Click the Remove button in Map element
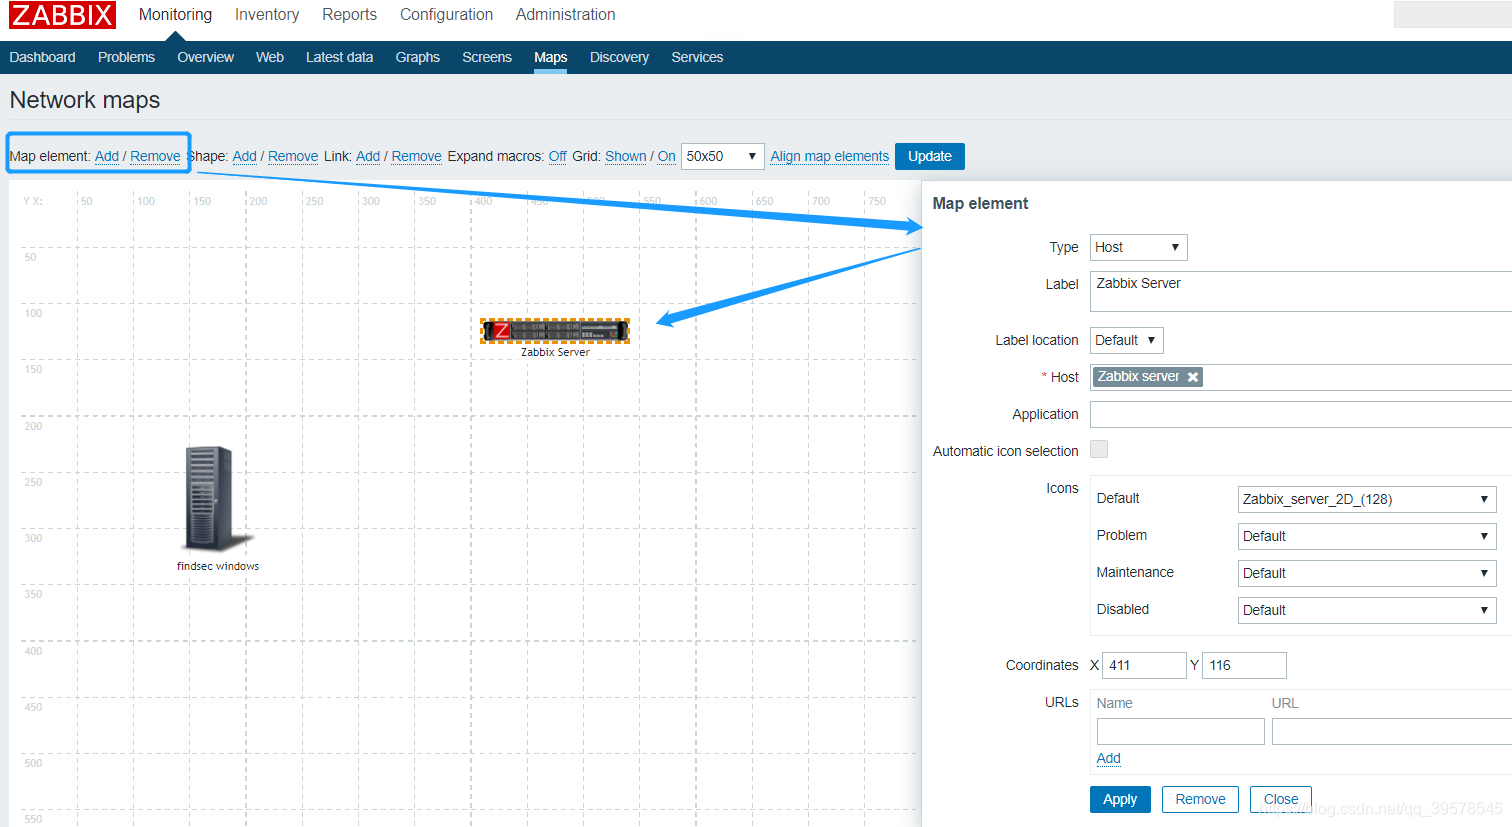Viewport: 1512px width, 827px height. coord(1200,799)
